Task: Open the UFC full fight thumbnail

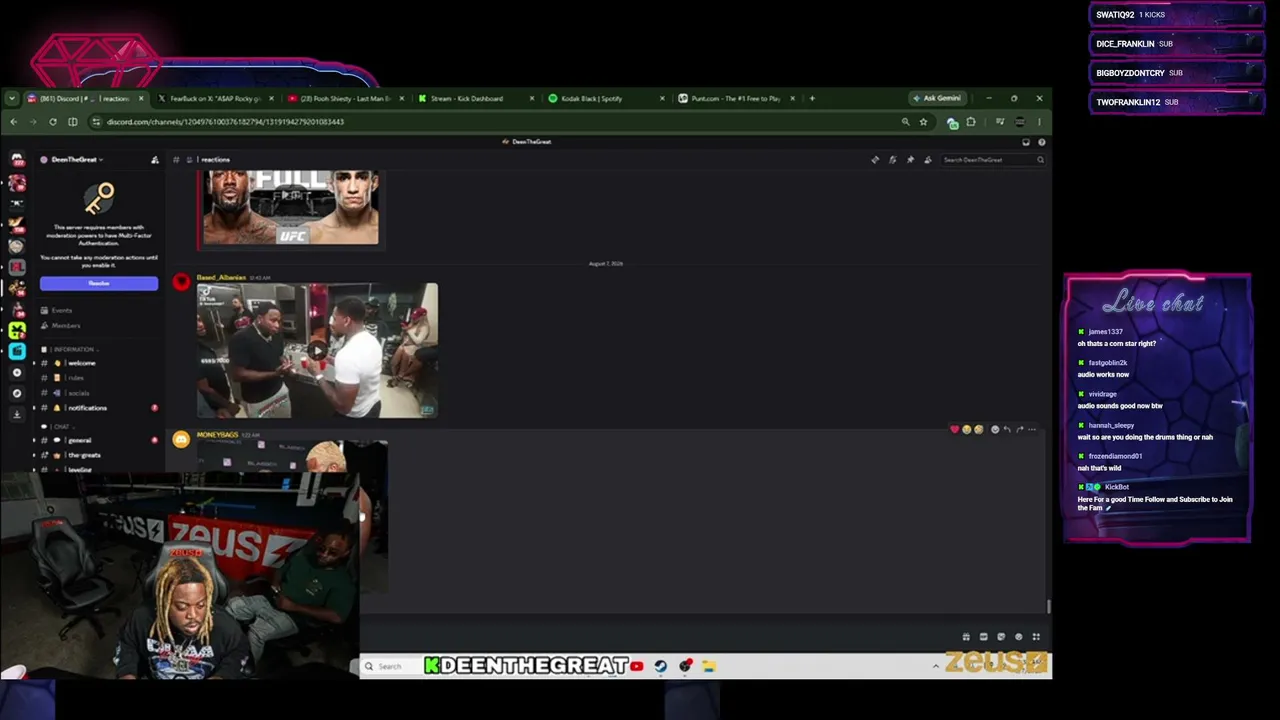Action: 290,208
